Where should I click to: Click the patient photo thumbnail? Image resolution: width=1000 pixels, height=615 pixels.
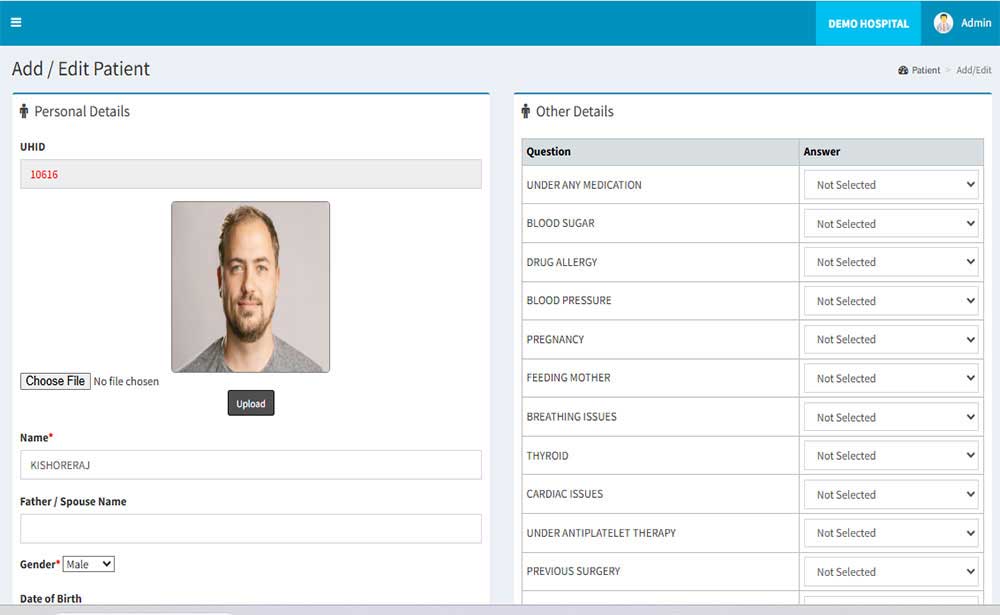tap(250, 287)
